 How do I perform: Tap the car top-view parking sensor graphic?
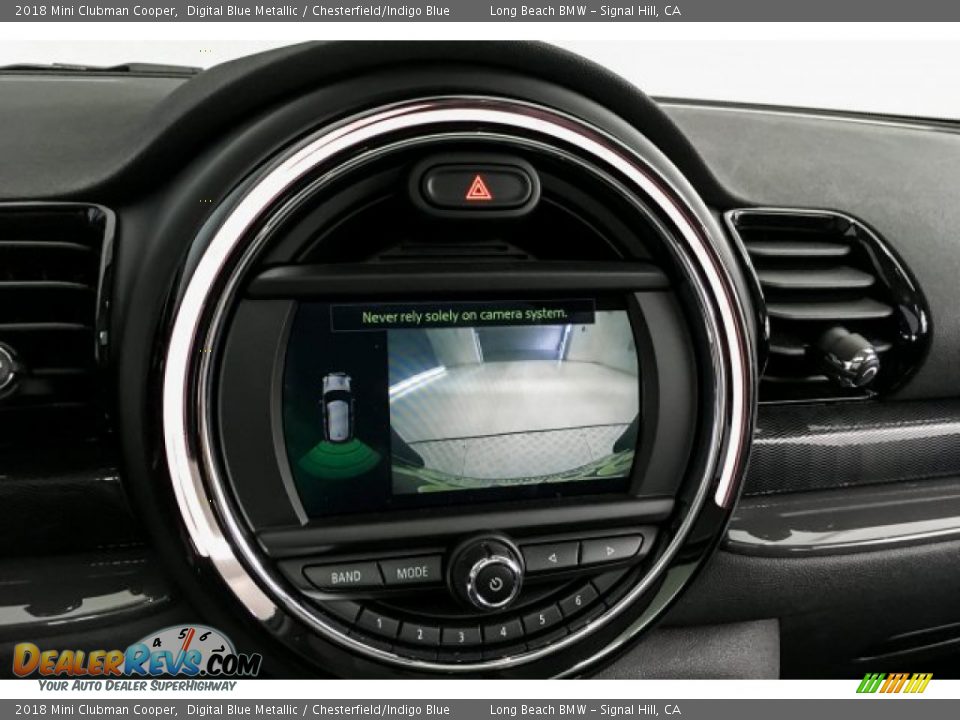point(337,406)
